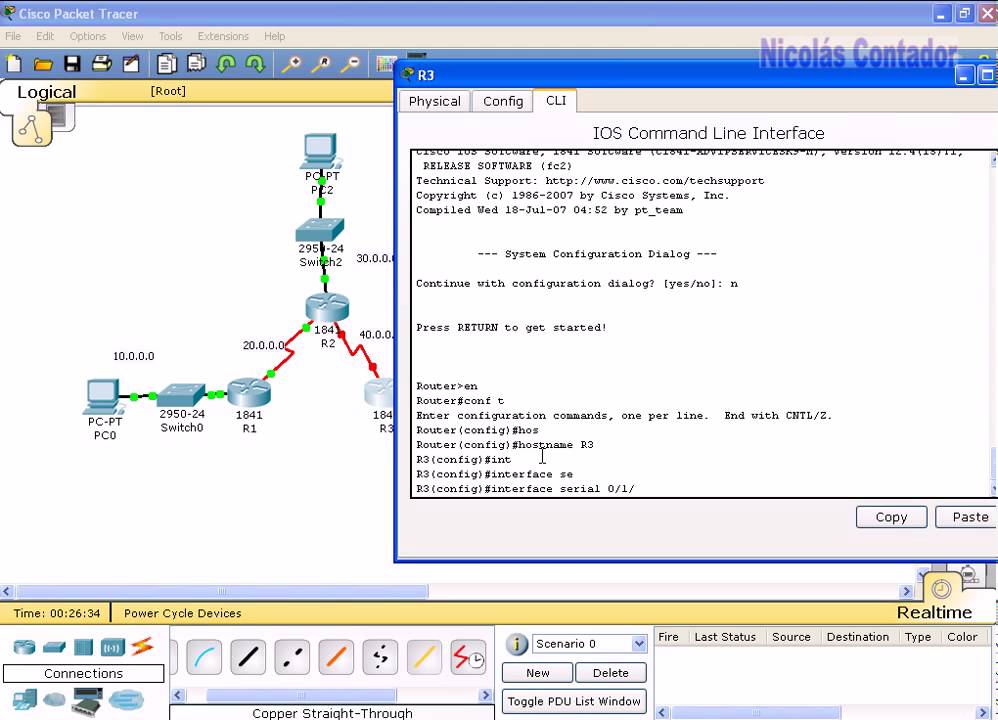Open the Scenario 0 dropdown
The width and height of the screenshot is (998, 720).
[x=590, y=644]
